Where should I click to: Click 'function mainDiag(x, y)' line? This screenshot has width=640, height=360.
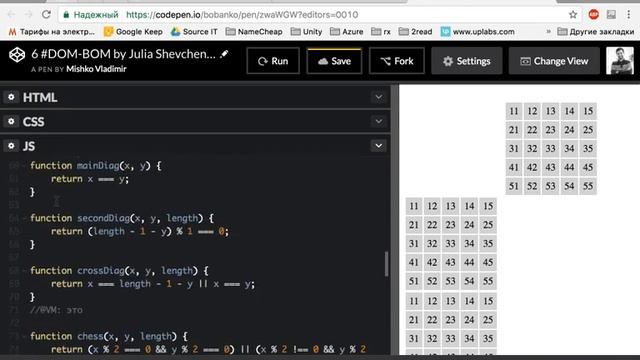[96, 166]
